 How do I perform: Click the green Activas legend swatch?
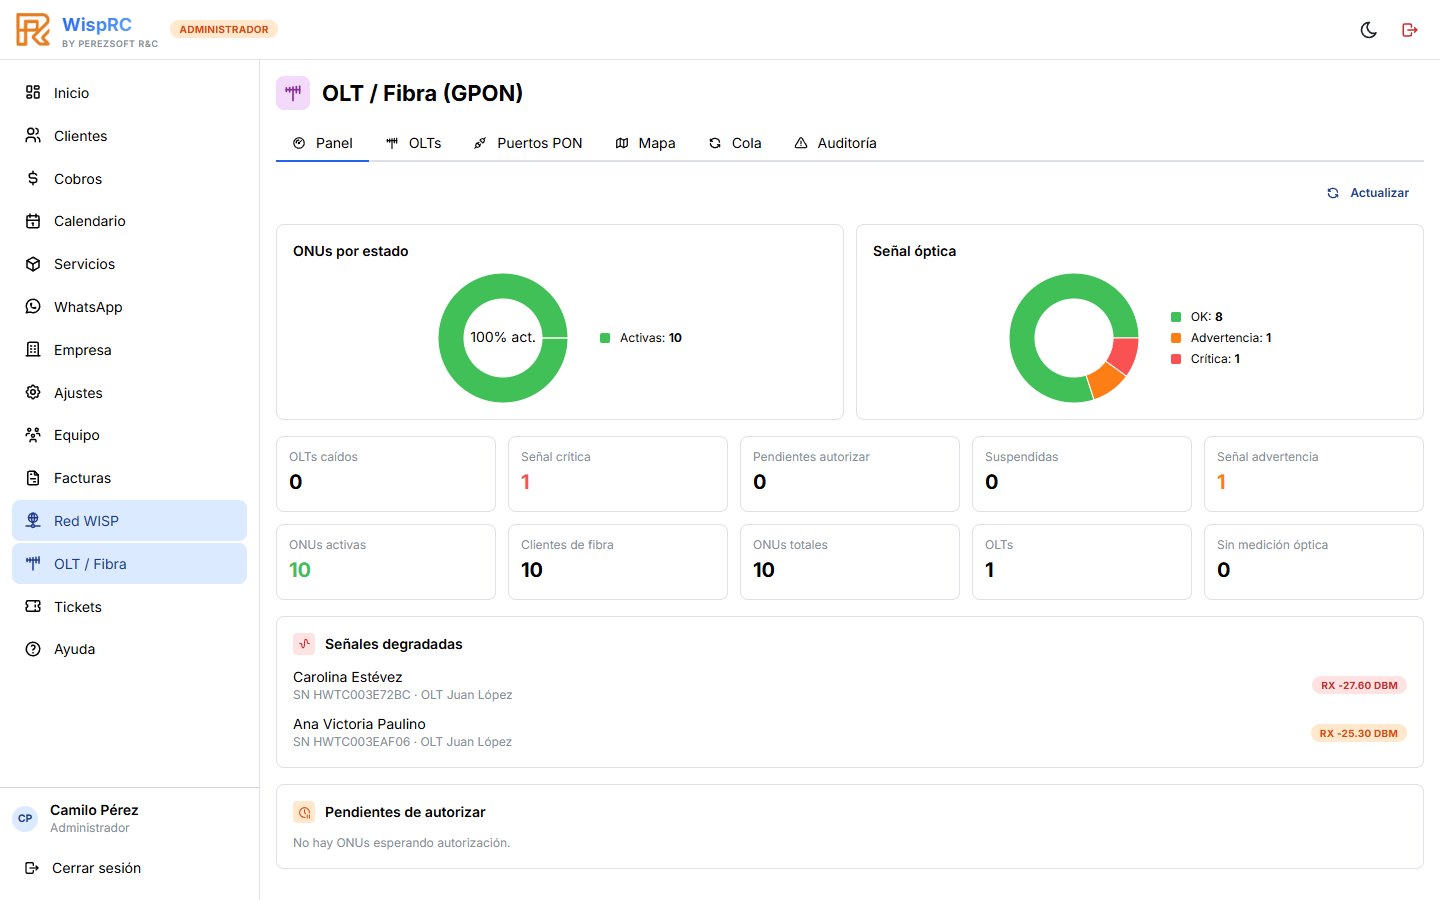tap(605, 338)
